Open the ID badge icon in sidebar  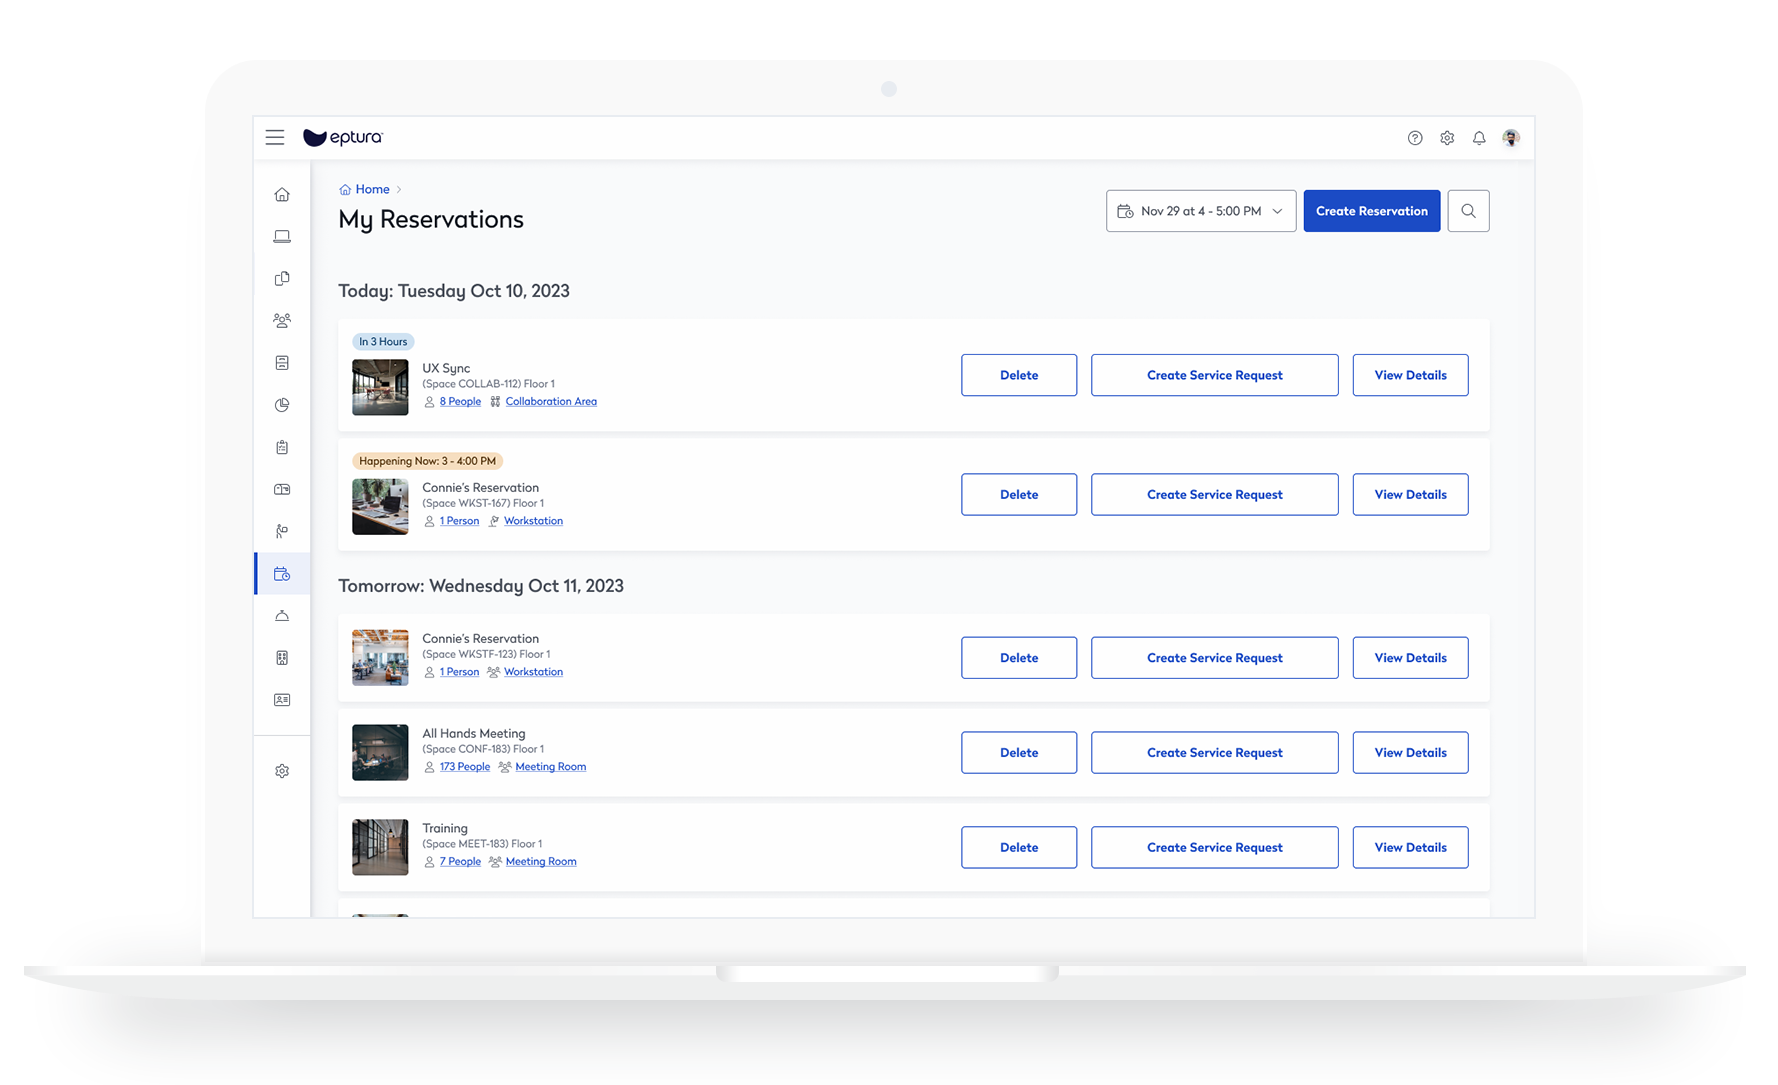tap(281, 700)
